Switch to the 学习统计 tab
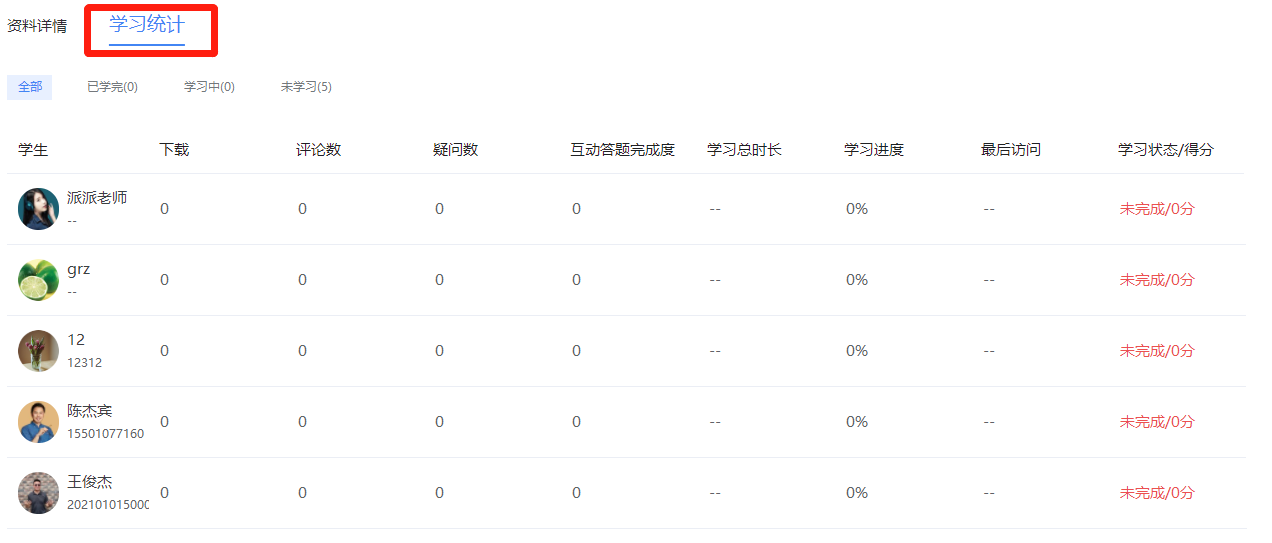Viewport: 1272px width, 543px height. pos(147,25)
